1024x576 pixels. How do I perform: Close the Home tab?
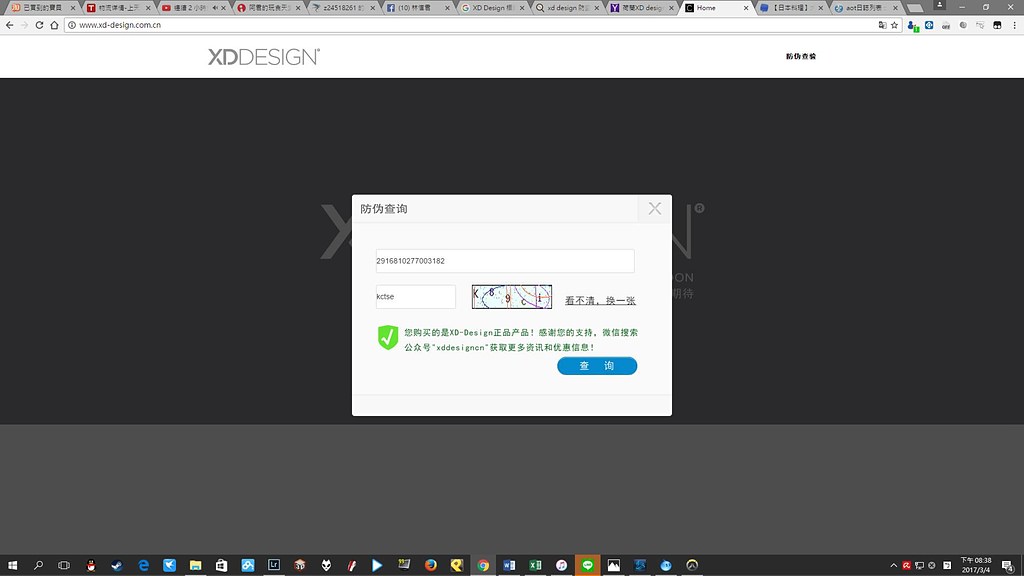(746, 8)
